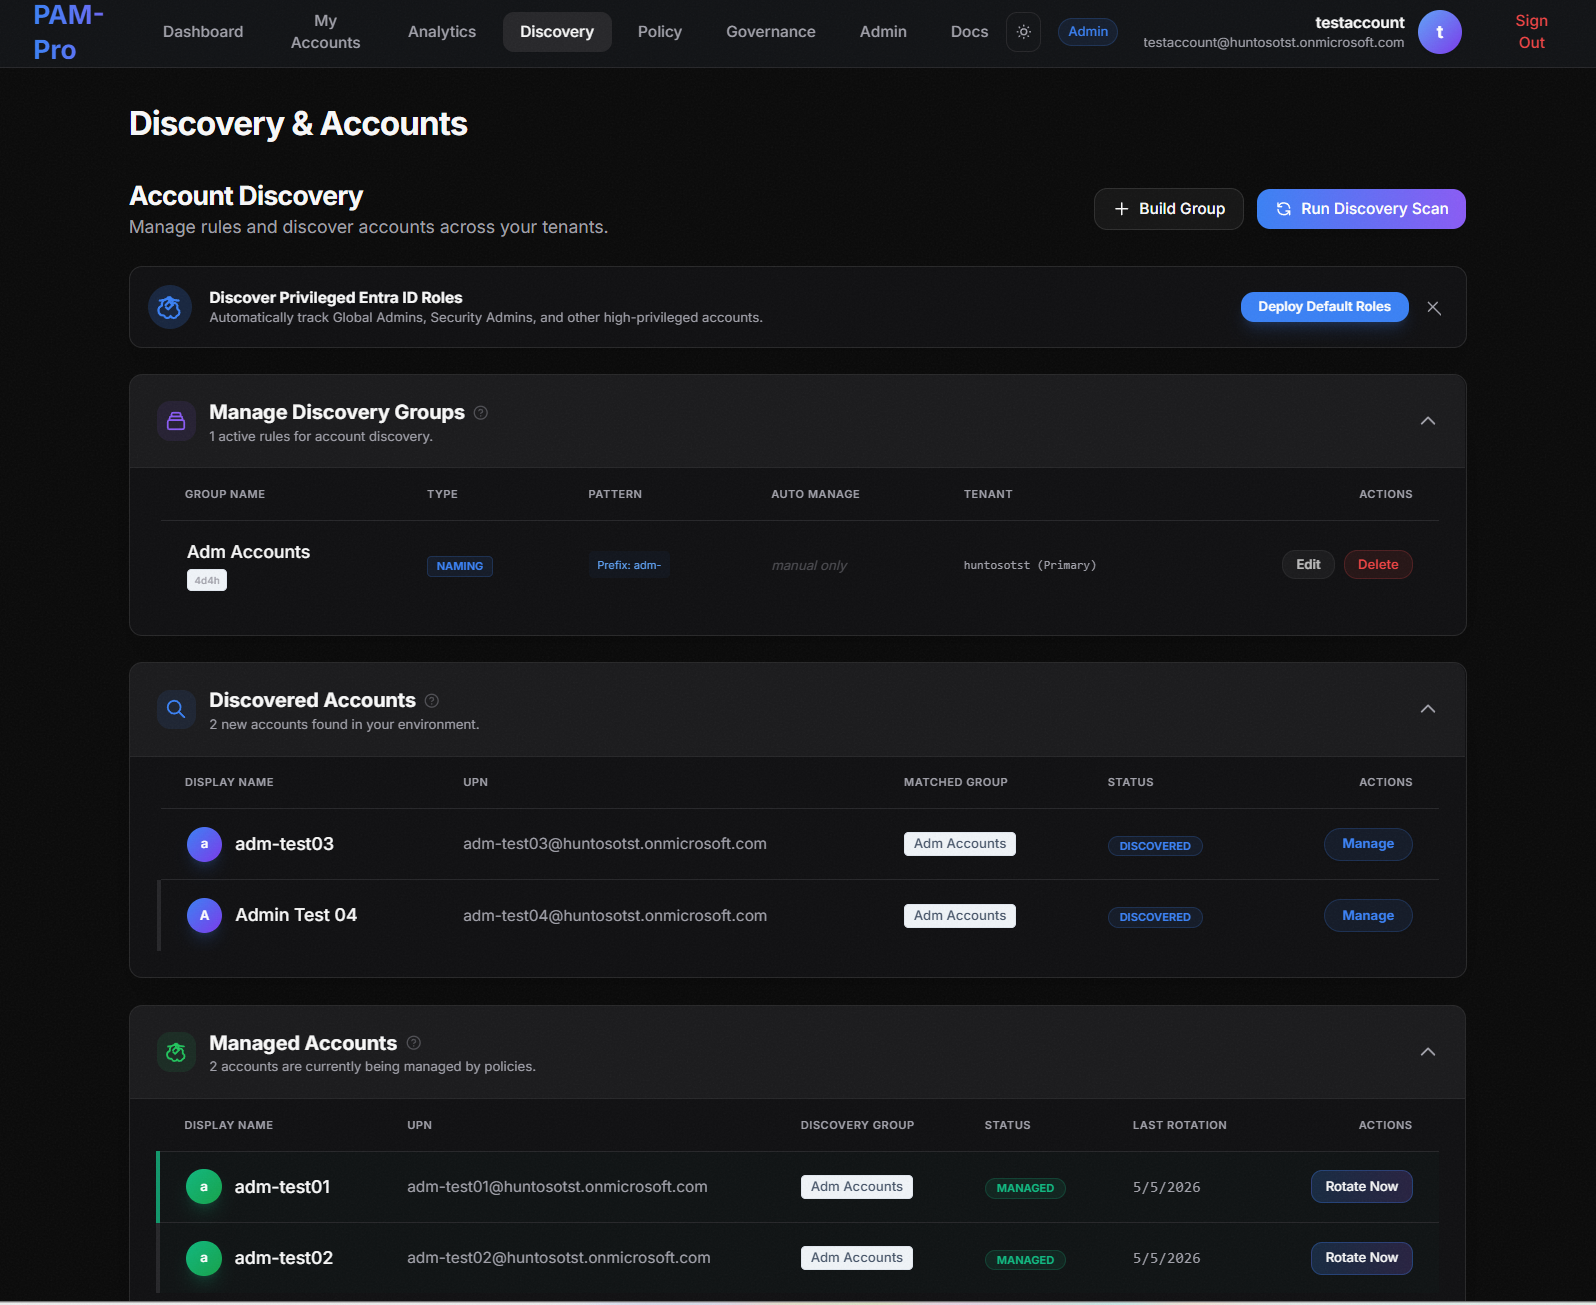
Task: Click the Admin role badge
Action: coord(1088,32)
